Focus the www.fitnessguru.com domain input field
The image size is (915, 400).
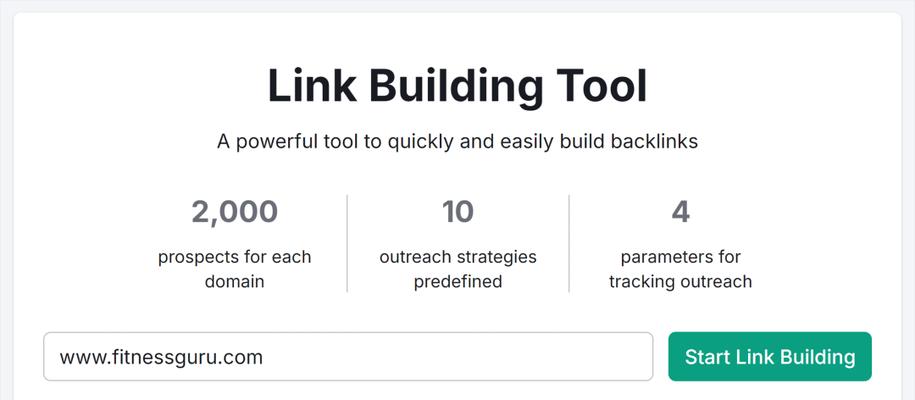coord(348,356)
